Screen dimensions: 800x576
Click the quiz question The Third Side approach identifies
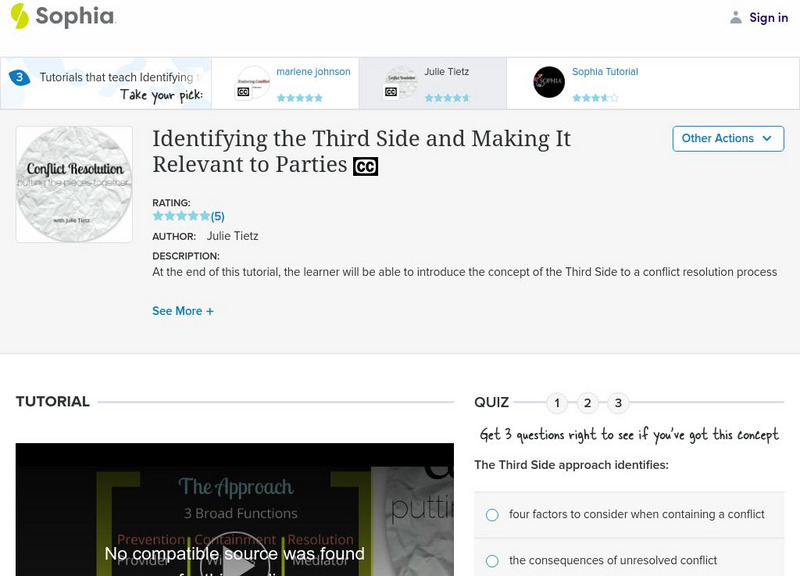[x=571, y=465]
